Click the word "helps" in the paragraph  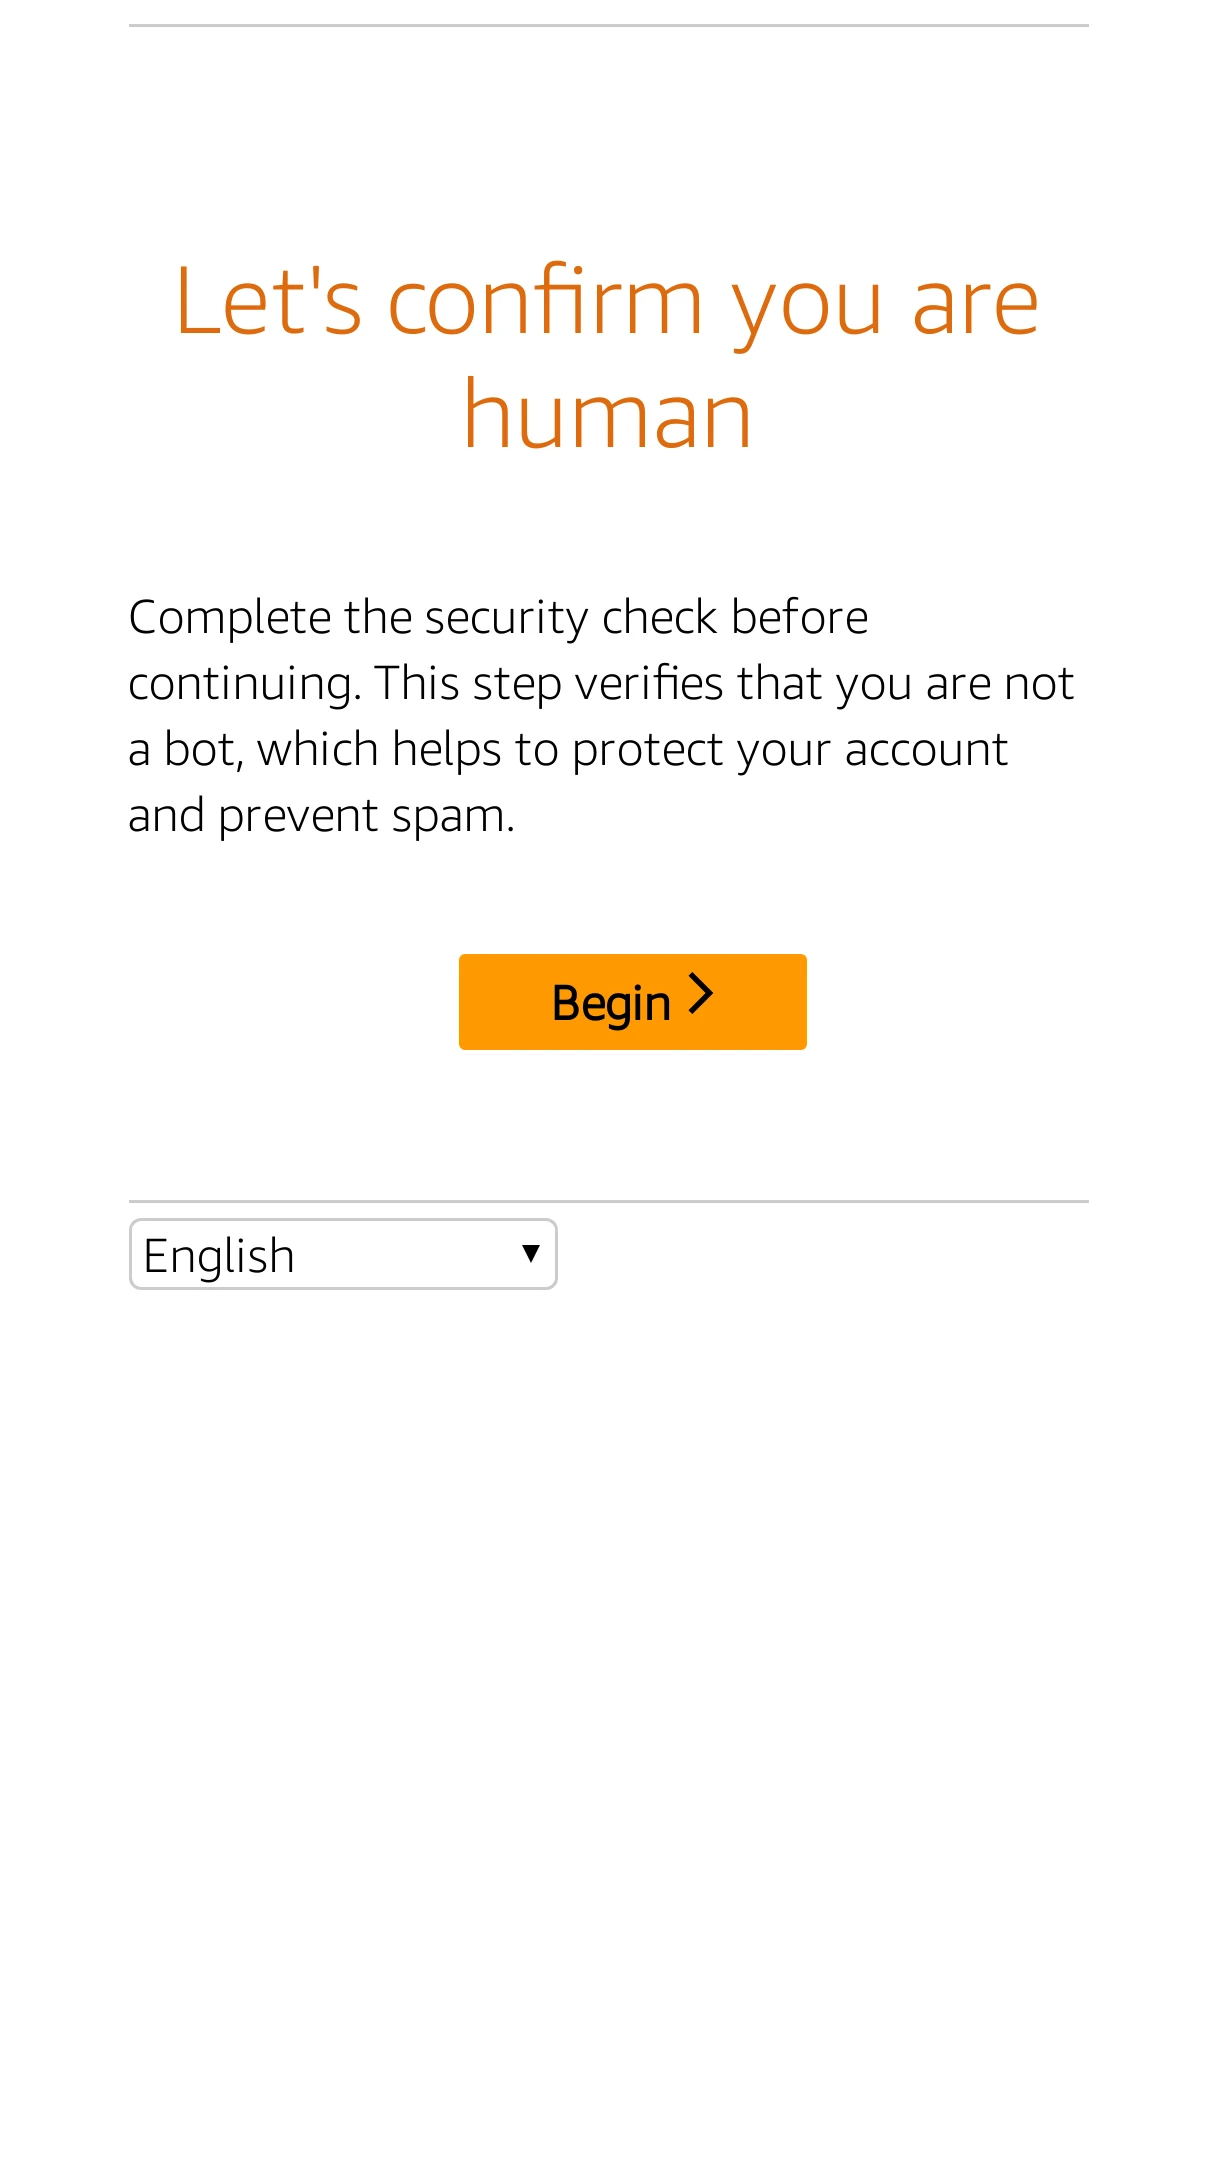click(446, 750)
